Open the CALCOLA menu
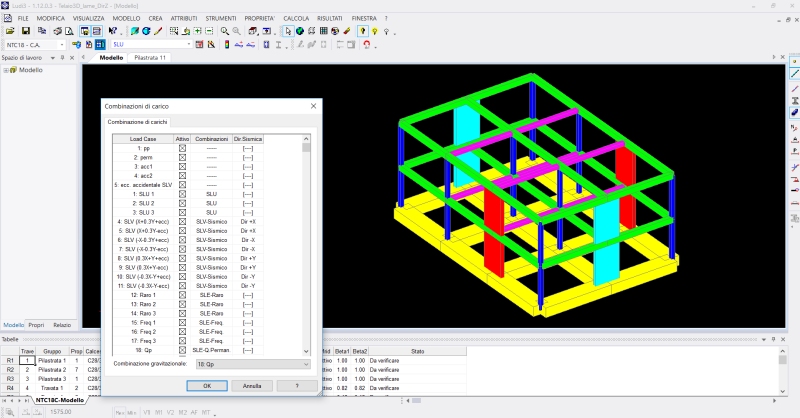Screen dimensions: 800x418 point(296,18)
